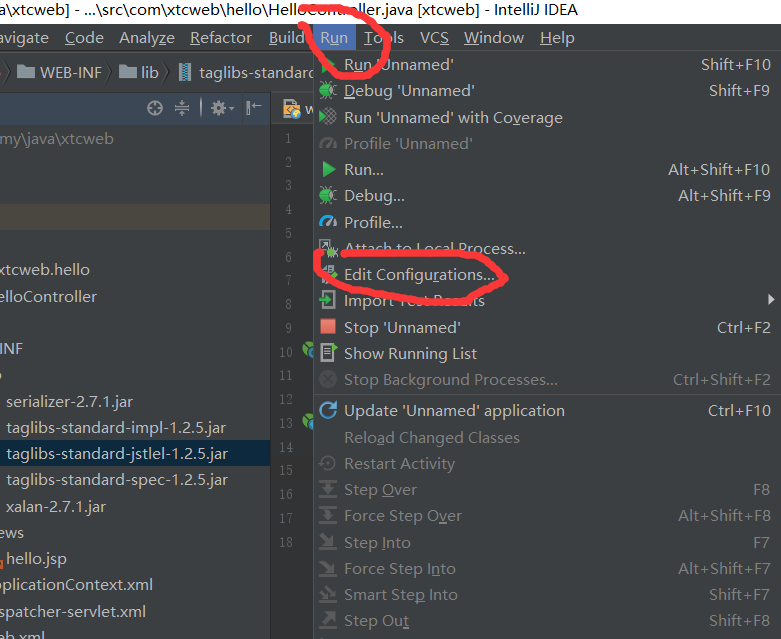Screen dimensions: 781x639
Task: Click the Debug... menu entry
Action: point(547,196)
